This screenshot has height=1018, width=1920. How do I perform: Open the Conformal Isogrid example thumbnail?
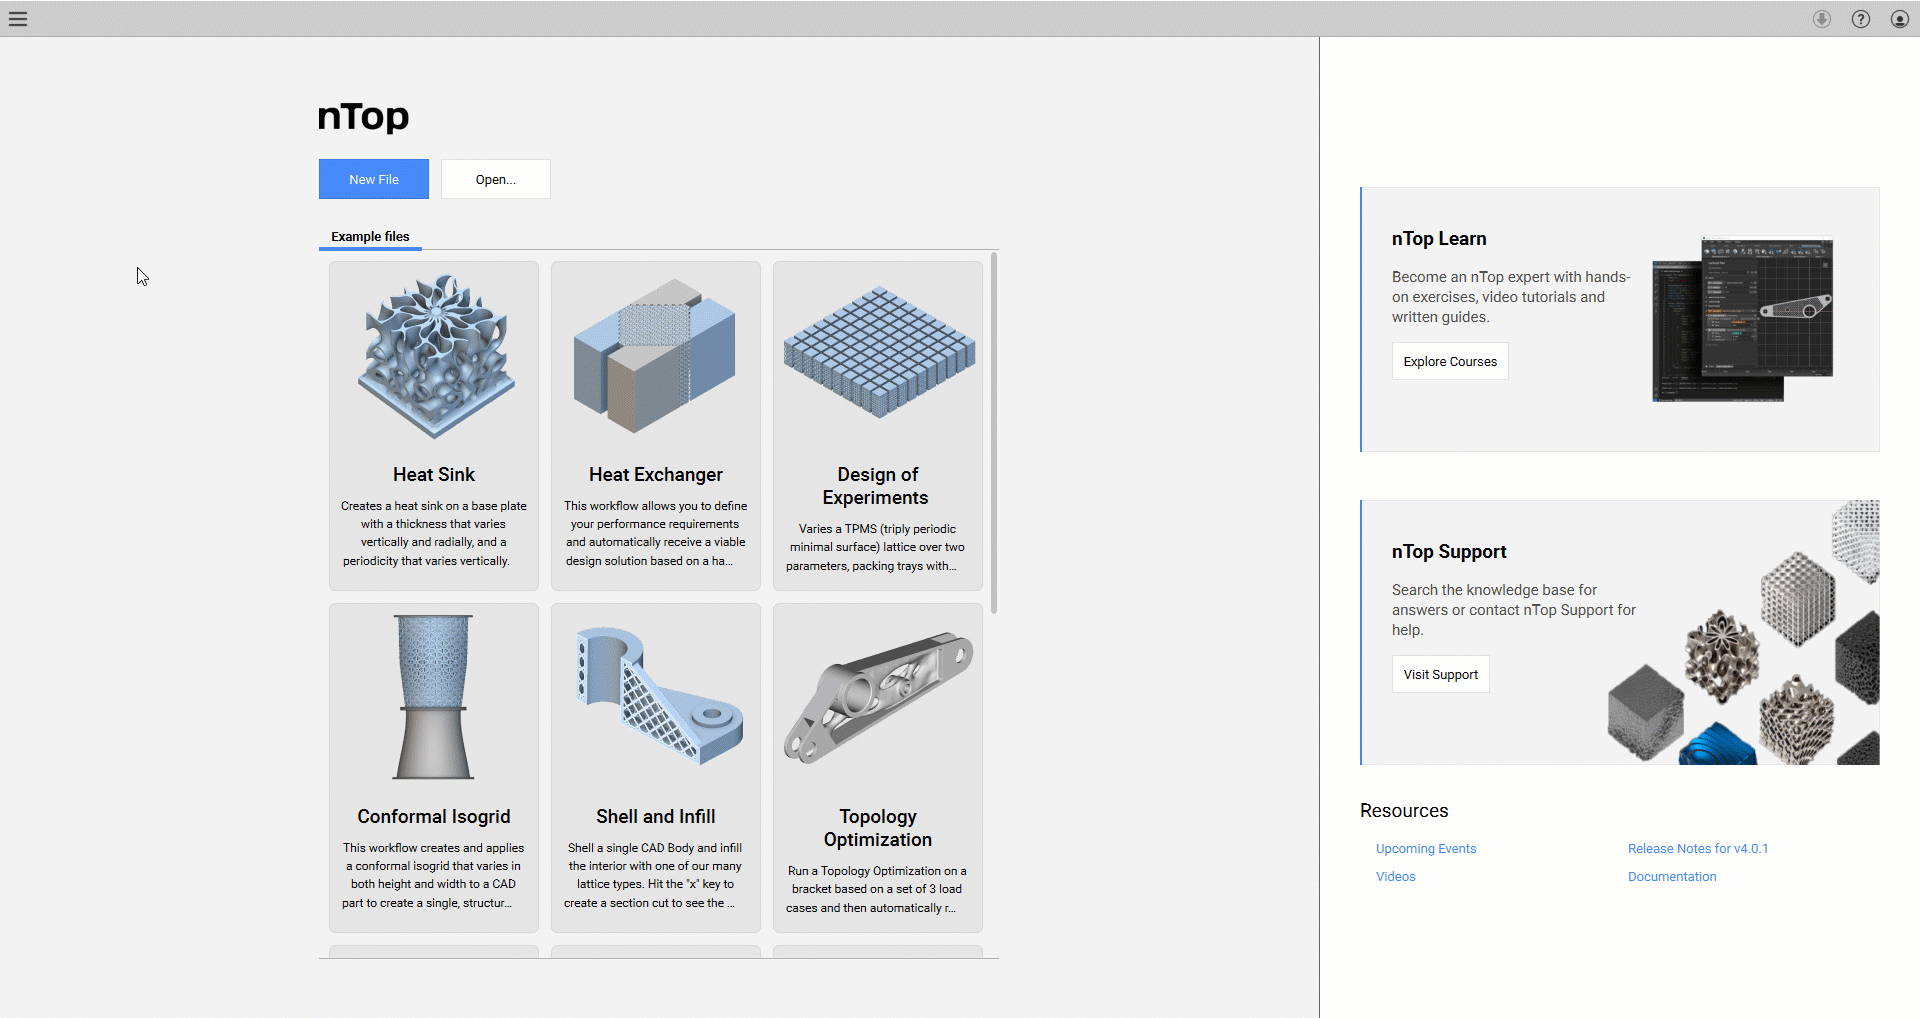(x=434, y=697)
